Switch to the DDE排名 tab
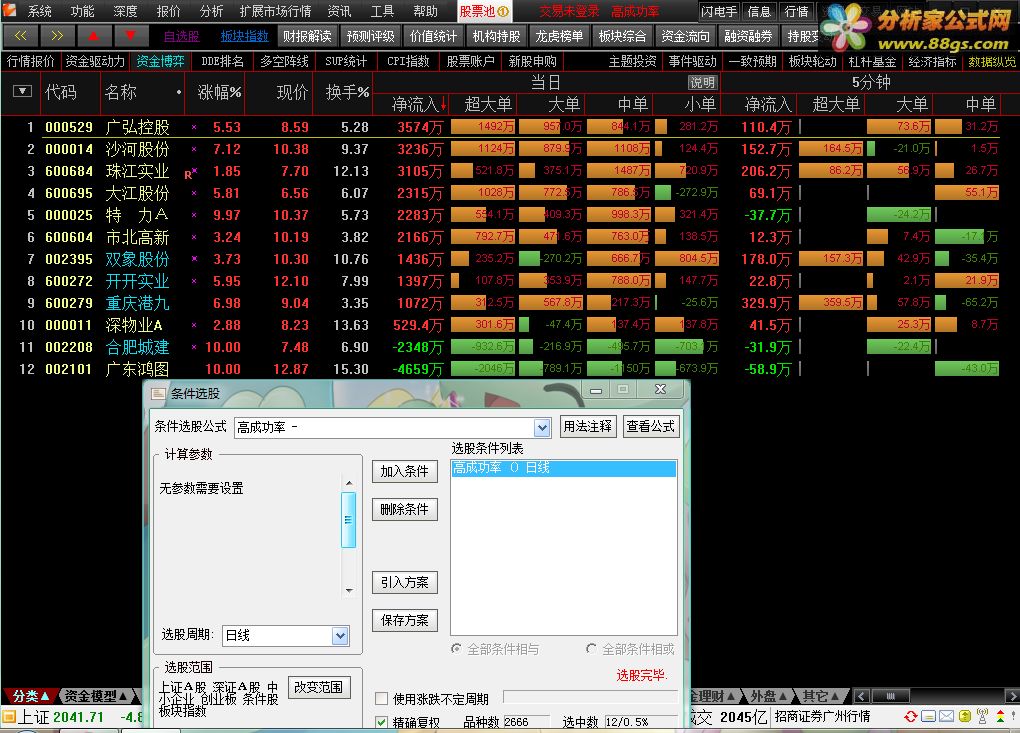Screen dimensions: 1020x733 (x=222, y=61)
